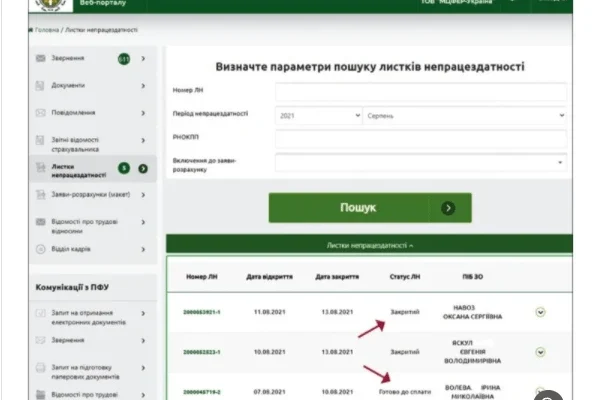This screenshot has height=400, width=600.
Task: Sort by Дата відкриття column header
Action: [x=269, y=277]
